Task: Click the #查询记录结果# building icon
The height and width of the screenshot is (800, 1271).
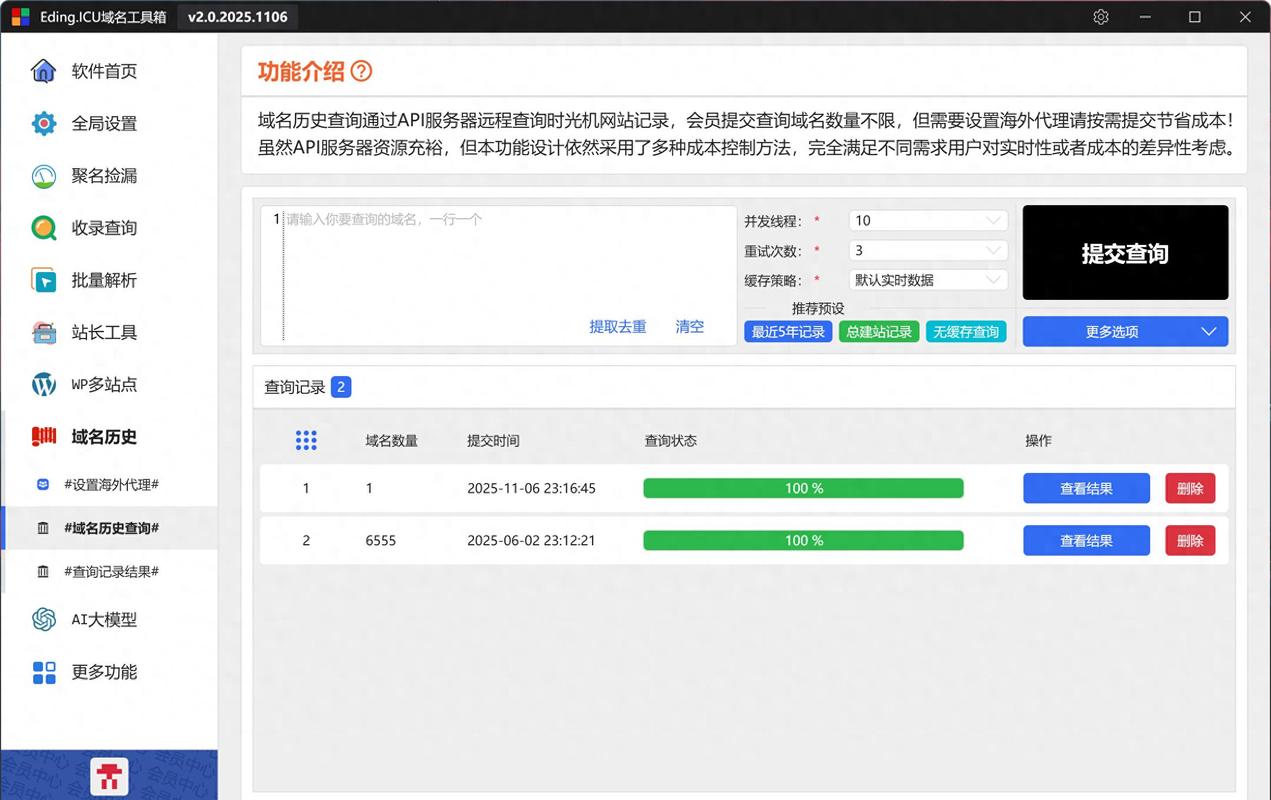Action: [x=43, y=572]
